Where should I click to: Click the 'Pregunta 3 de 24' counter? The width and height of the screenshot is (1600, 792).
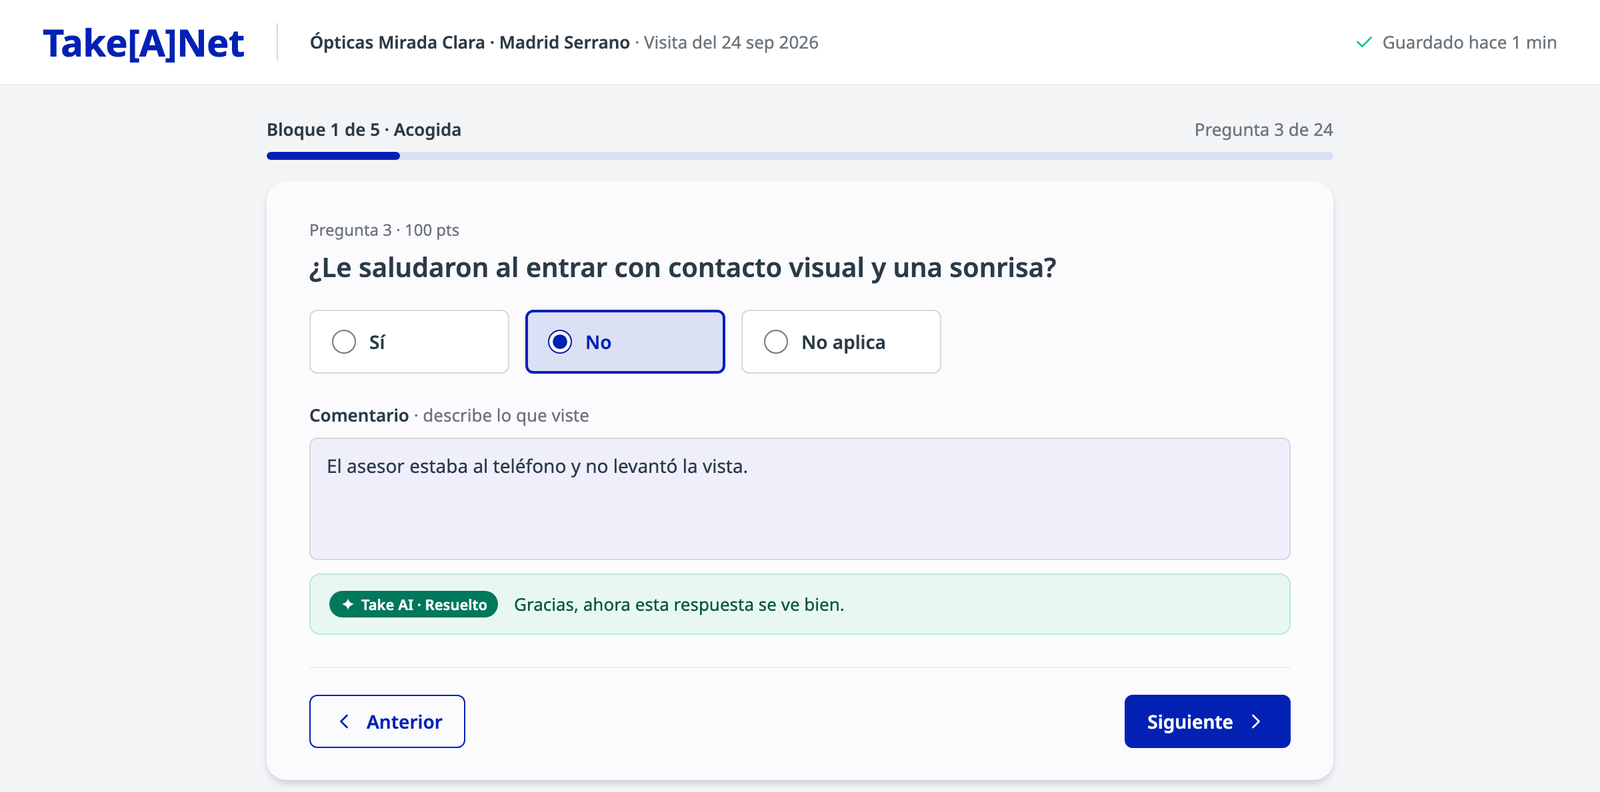(1264, 130)
